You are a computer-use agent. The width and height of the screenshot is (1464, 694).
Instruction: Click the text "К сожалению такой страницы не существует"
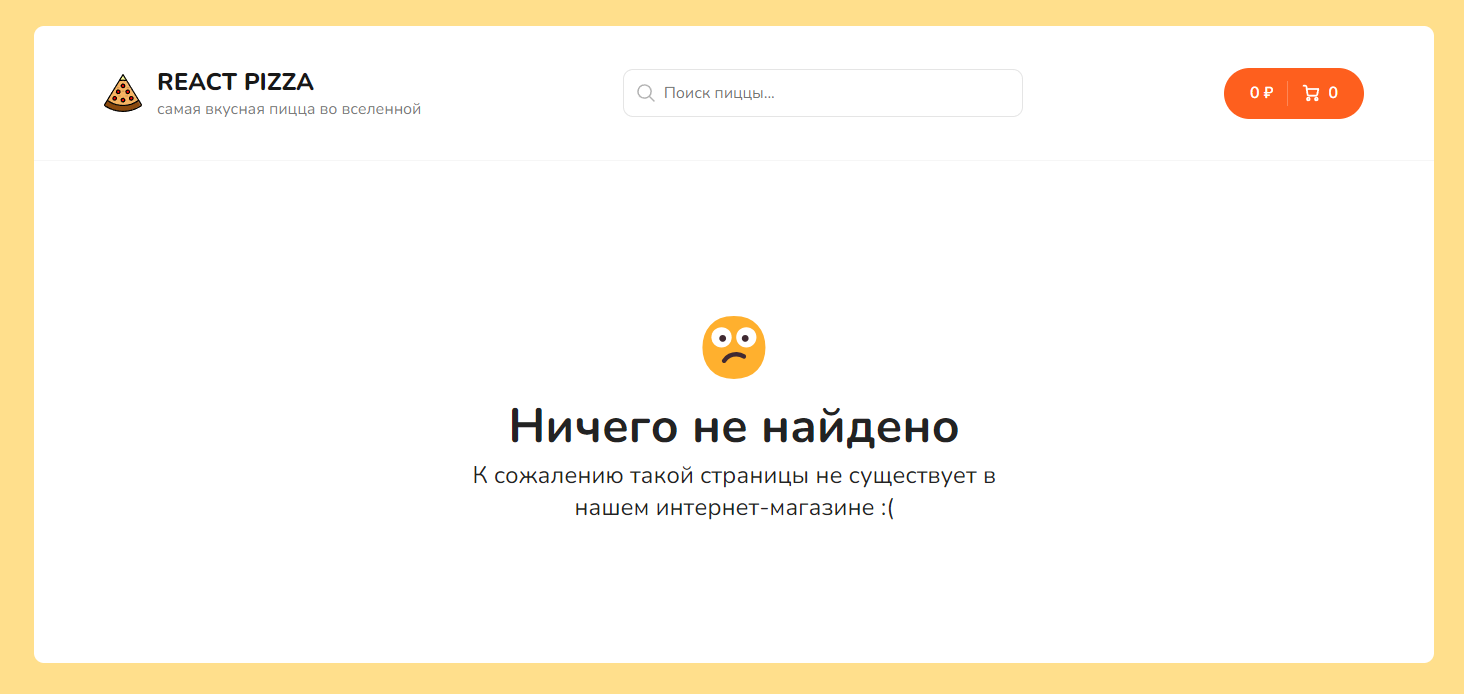pos(724,475)
